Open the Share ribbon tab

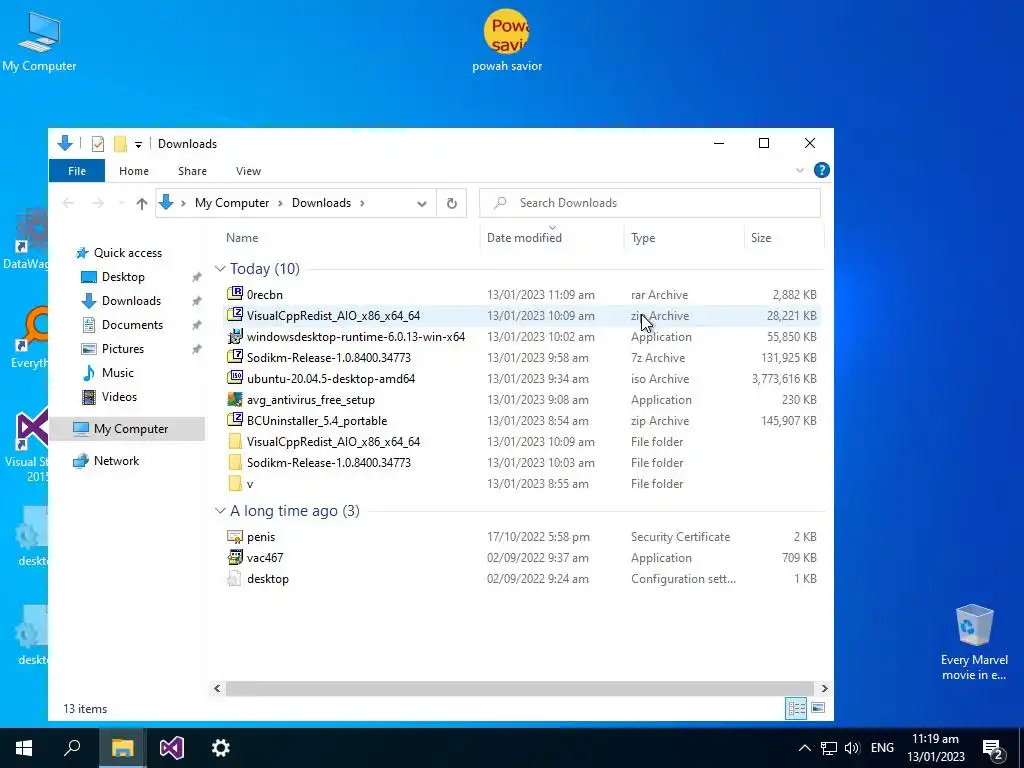click(x=192, y=171)
